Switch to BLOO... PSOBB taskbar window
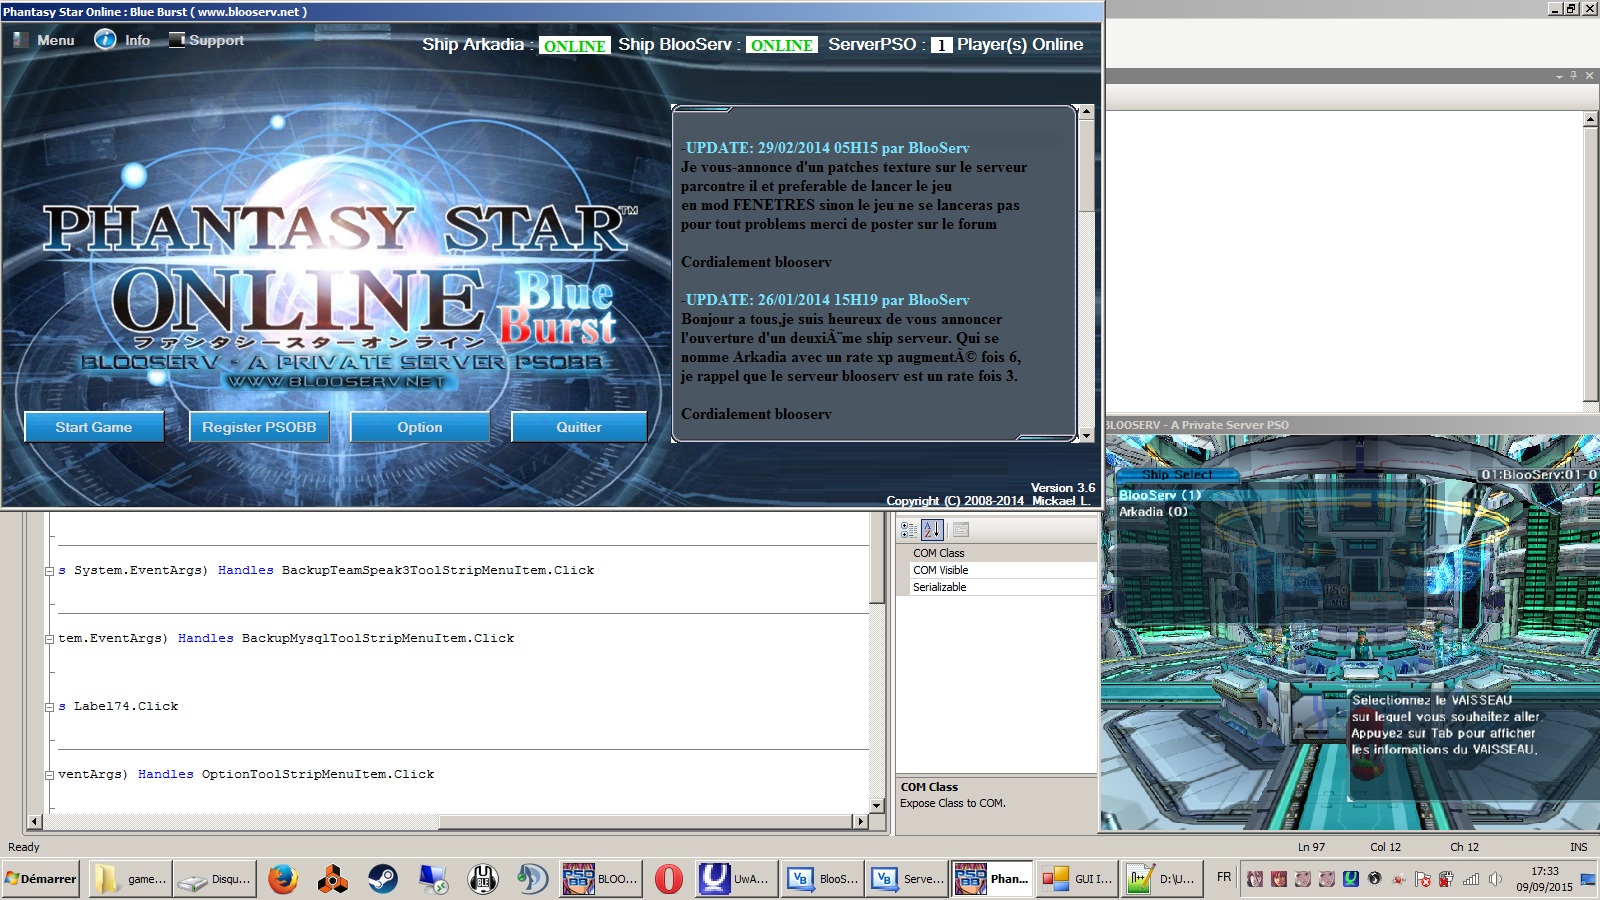The height and width of the screenshot is (900, 1600). click(600, 879)
